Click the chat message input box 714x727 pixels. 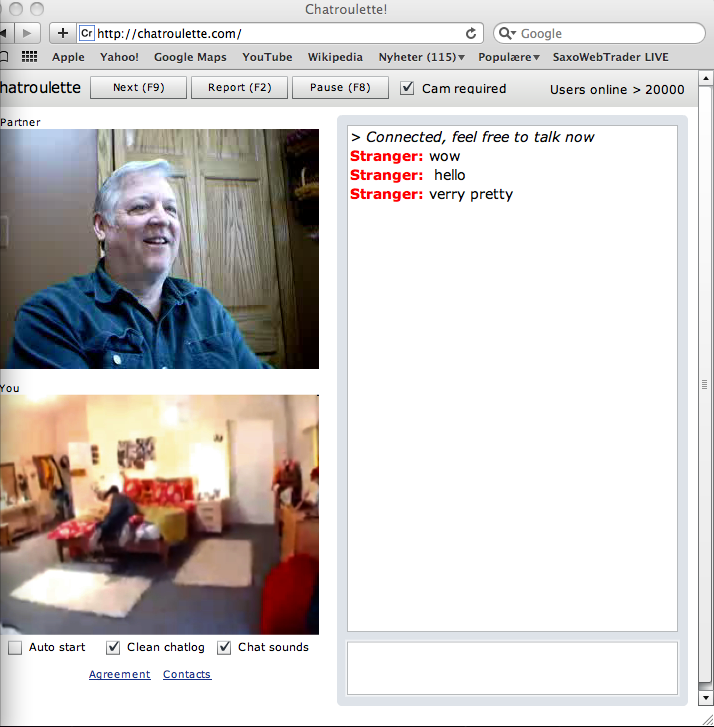512,668
